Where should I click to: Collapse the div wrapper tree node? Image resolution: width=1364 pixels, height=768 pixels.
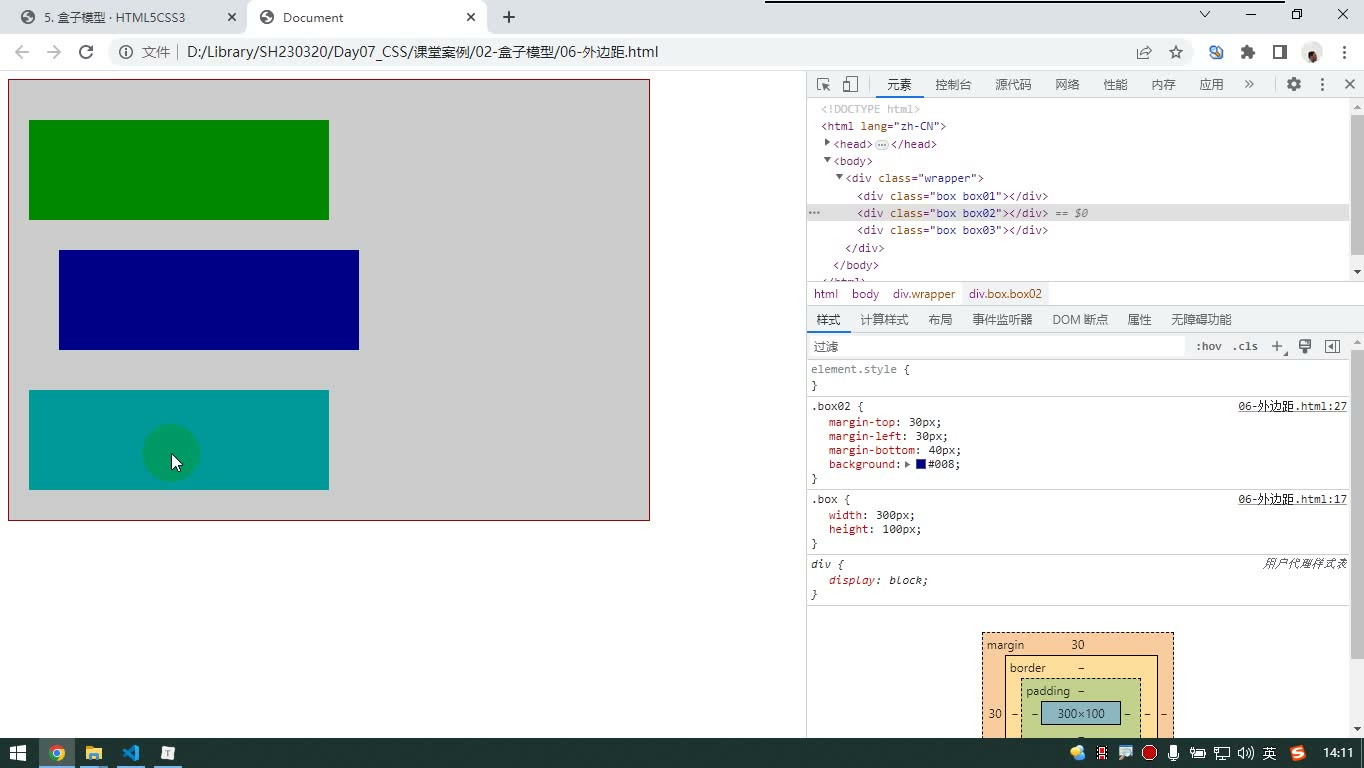(839, 177)
